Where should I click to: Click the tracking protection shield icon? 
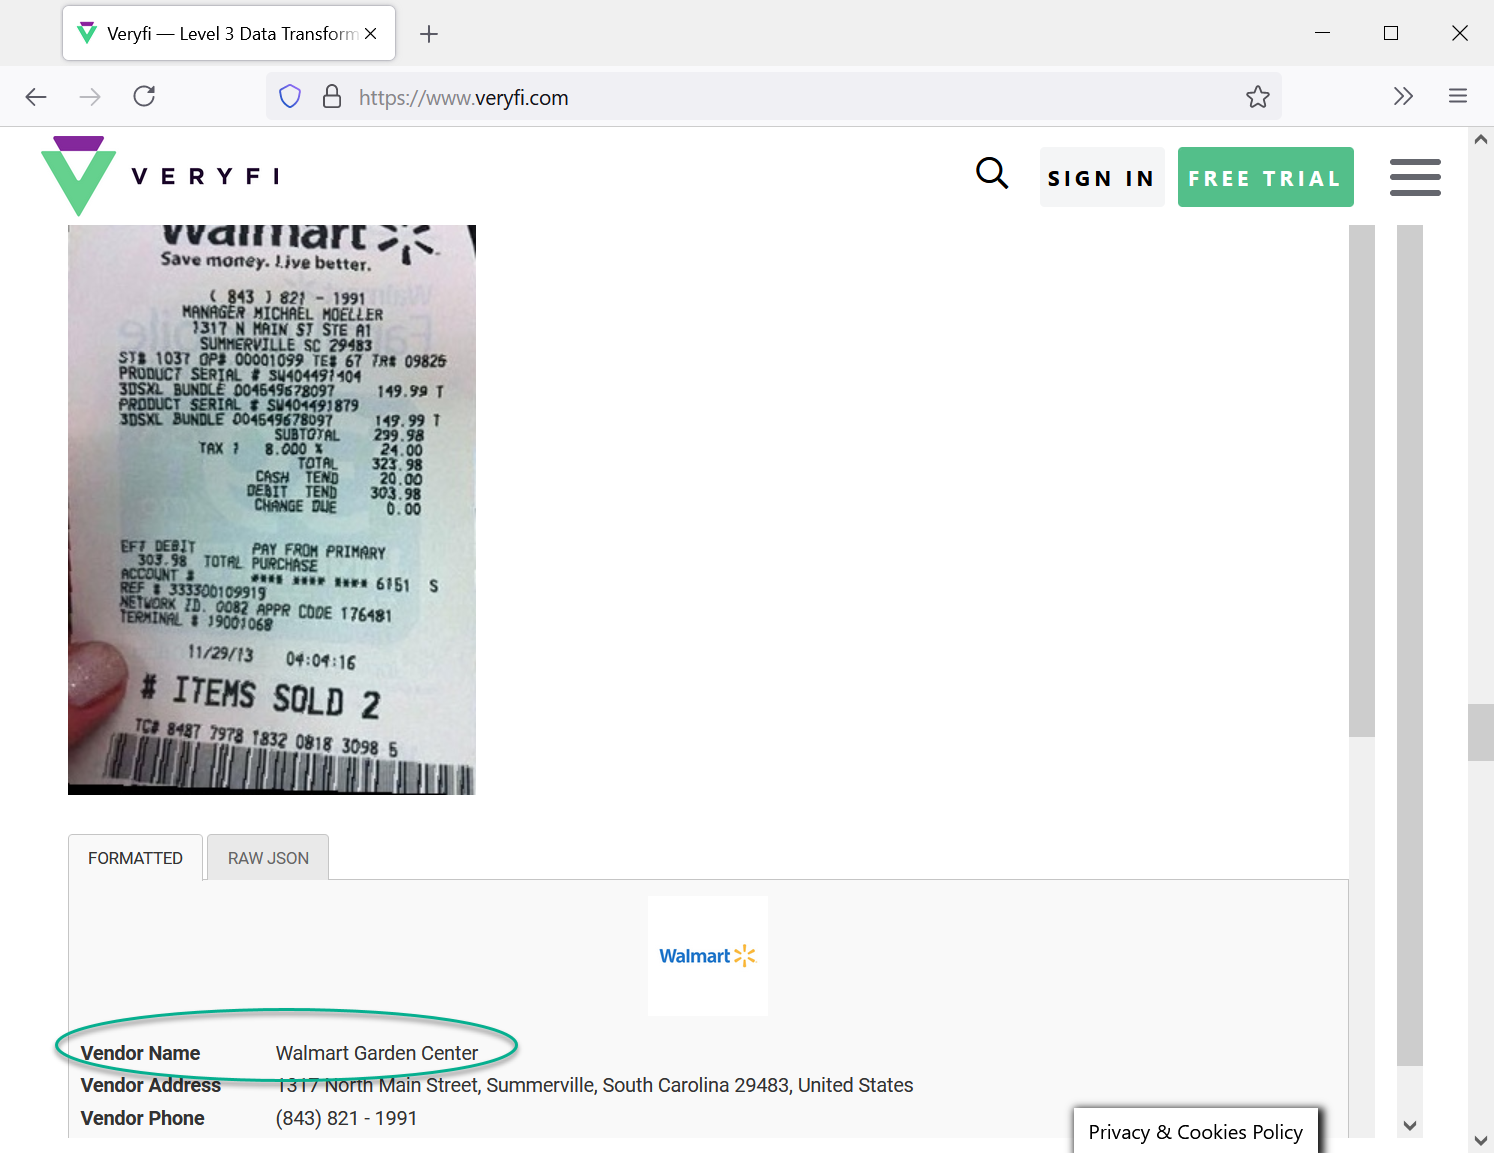(x=290, y=97)
